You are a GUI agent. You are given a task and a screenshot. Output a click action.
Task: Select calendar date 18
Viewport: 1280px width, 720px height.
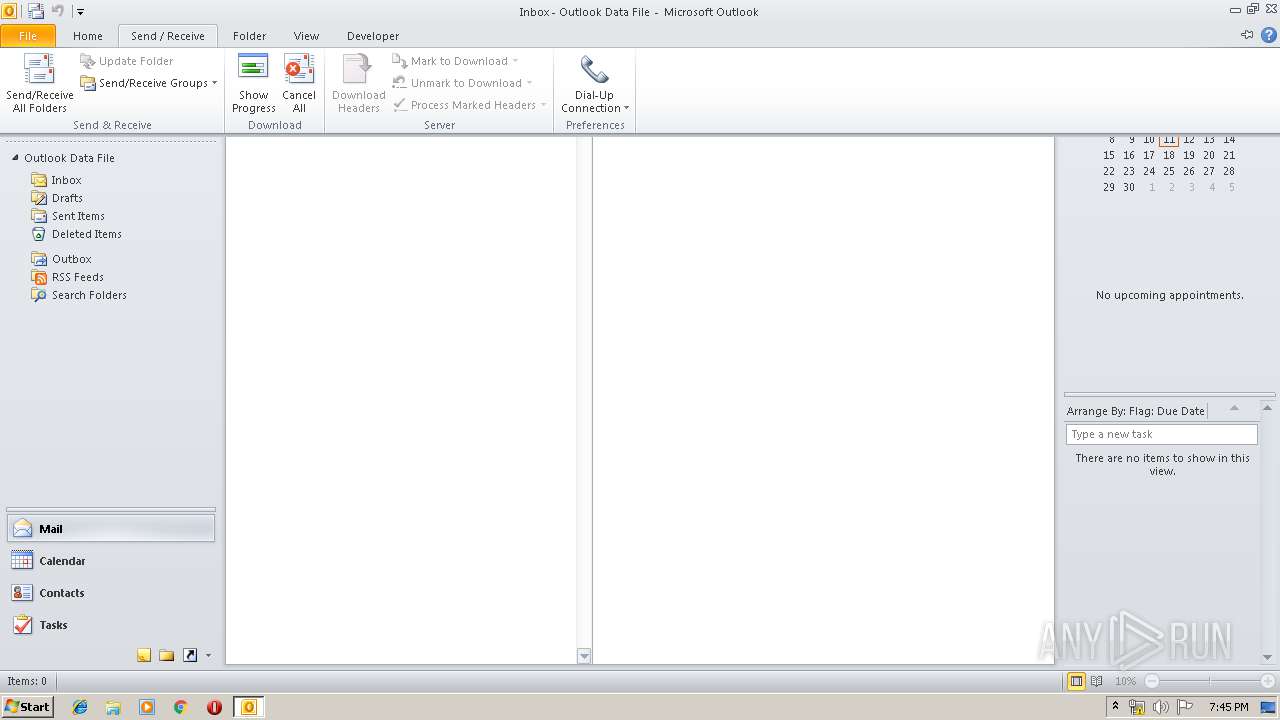(x=1168, y=155)
